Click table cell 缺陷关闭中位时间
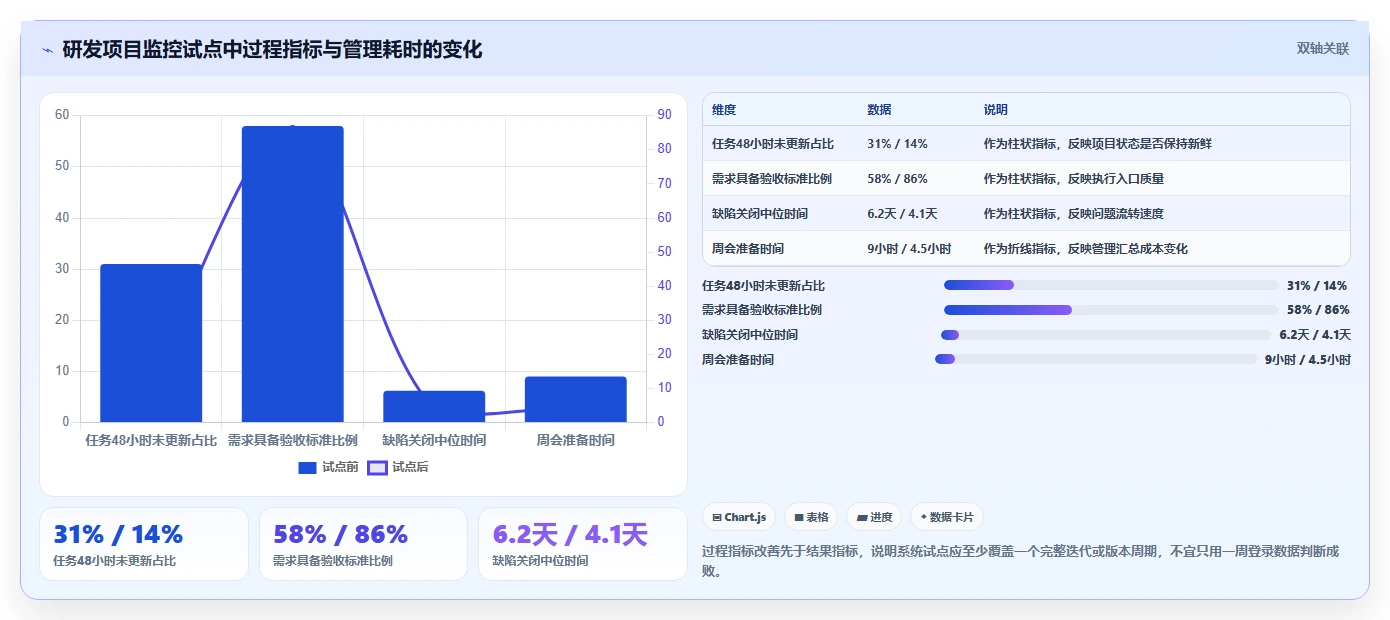The width and height of the screenshot is (1390, 620). (760, 214)
